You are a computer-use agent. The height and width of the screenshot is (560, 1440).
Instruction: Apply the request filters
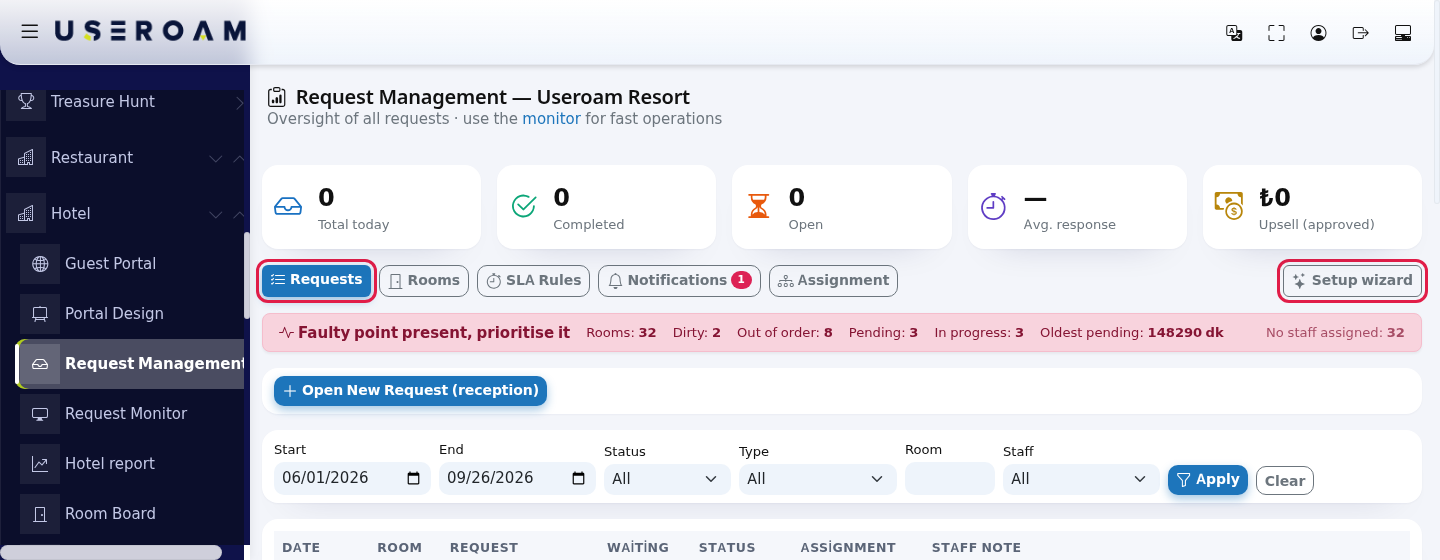pos(1208,480)
